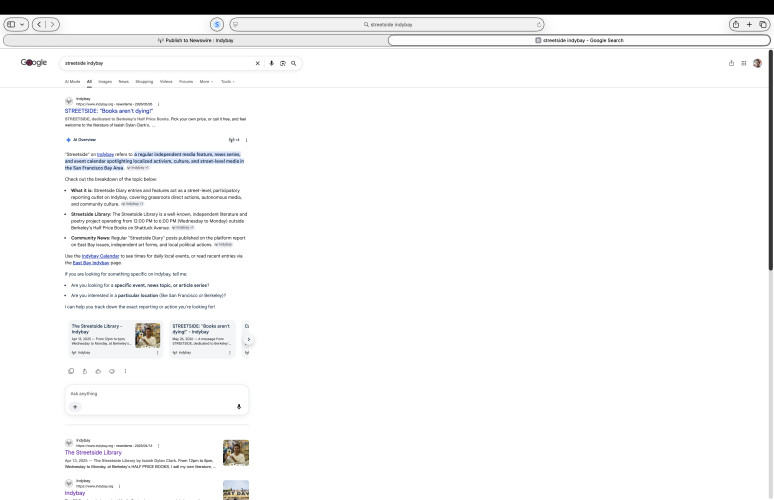Click the Safari address bar
This screenshot has height=500, width=774.
click(x=387, y=24)
